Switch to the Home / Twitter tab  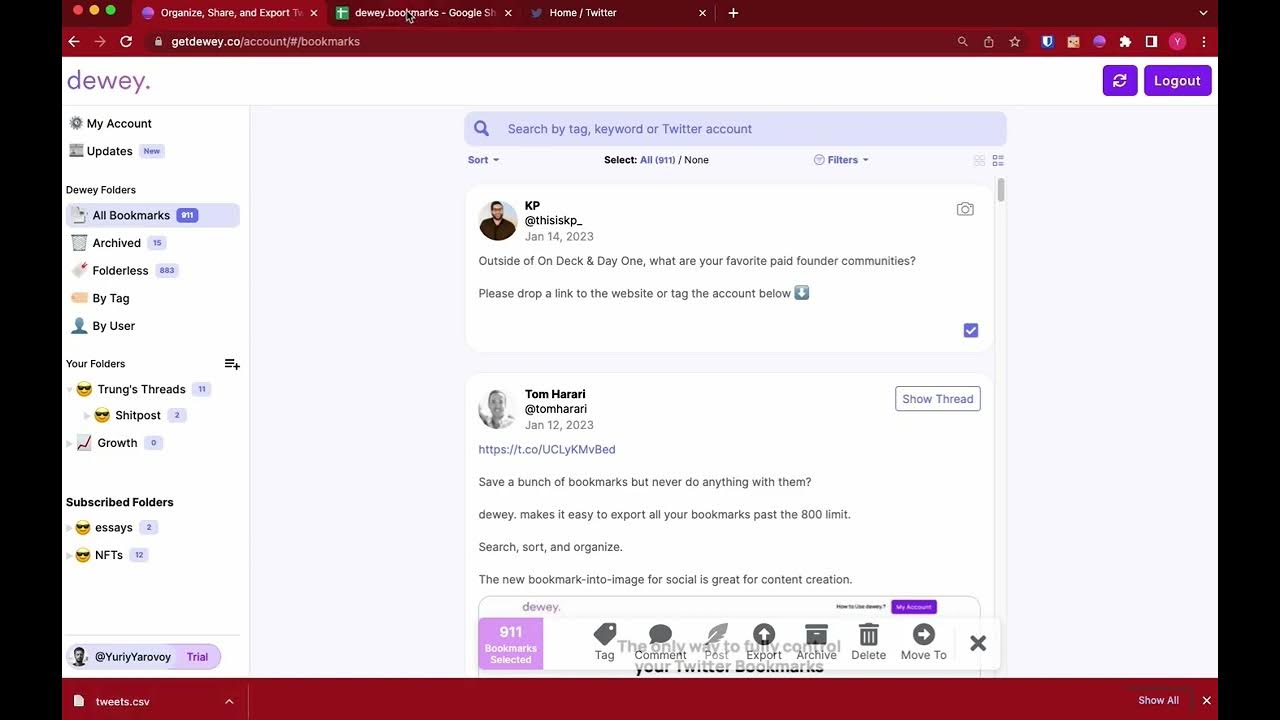pyautogui.click(x=617, y=13)
